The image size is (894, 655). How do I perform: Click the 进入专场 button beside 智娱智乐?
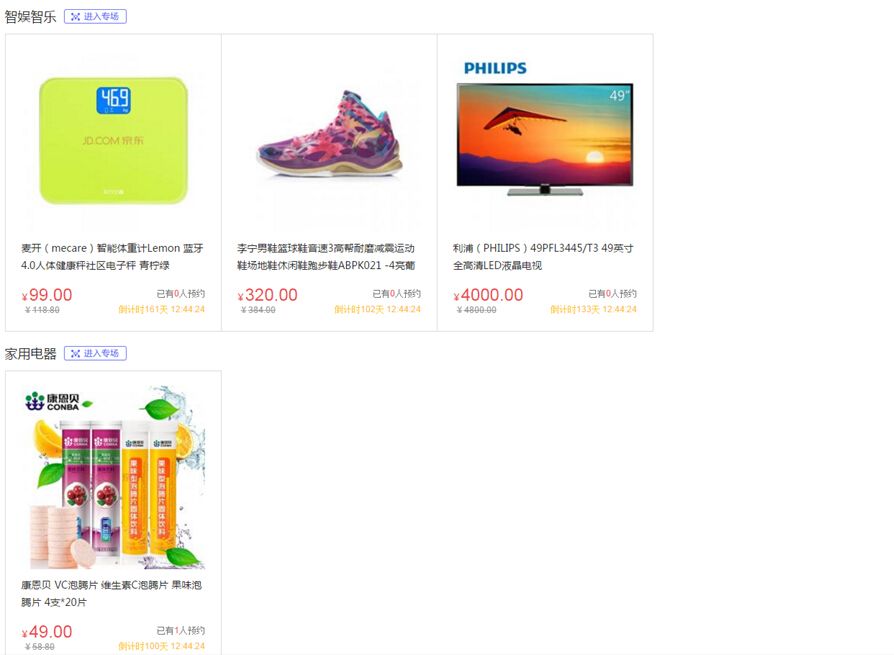(95, 17)
